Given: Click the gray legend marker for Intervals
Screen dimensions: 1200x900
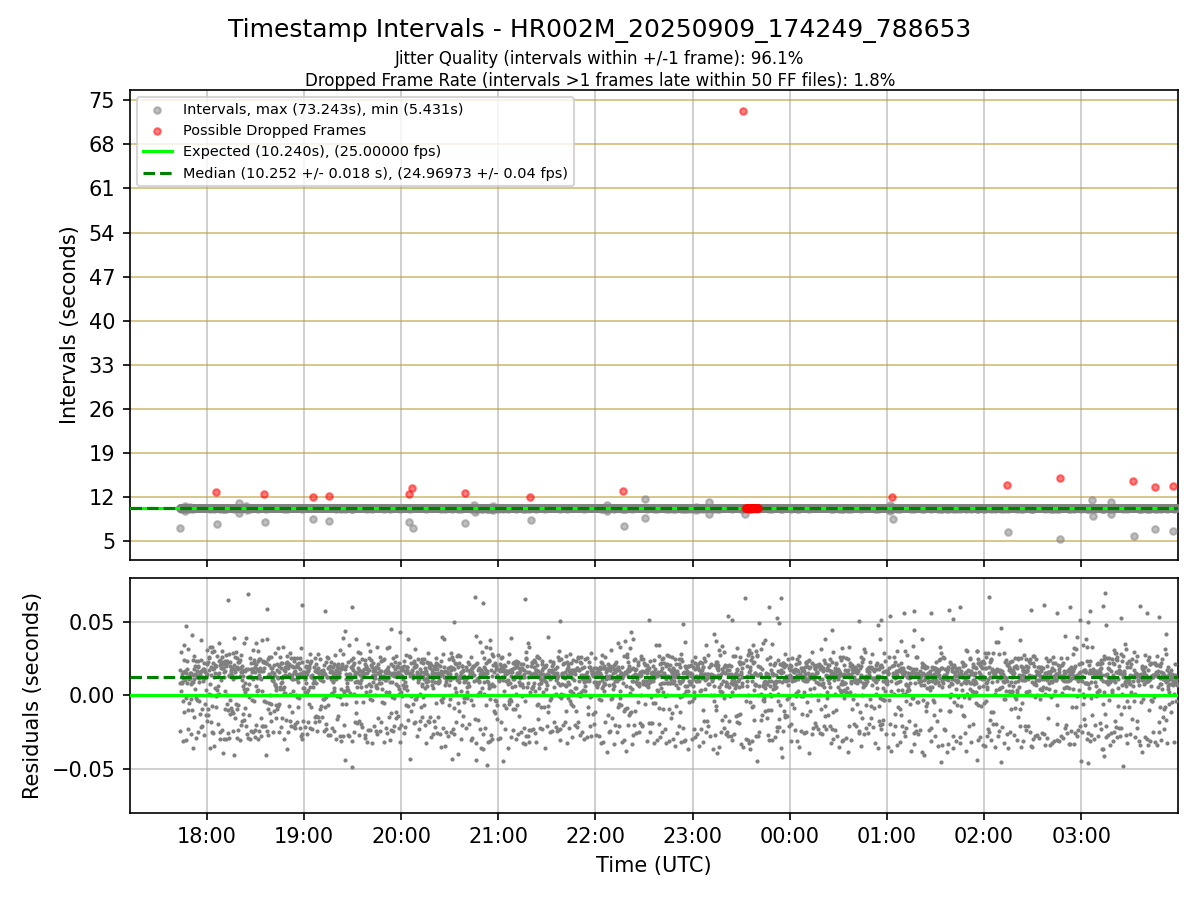Looking at the screenshot, I should click(x=157, y=109).
